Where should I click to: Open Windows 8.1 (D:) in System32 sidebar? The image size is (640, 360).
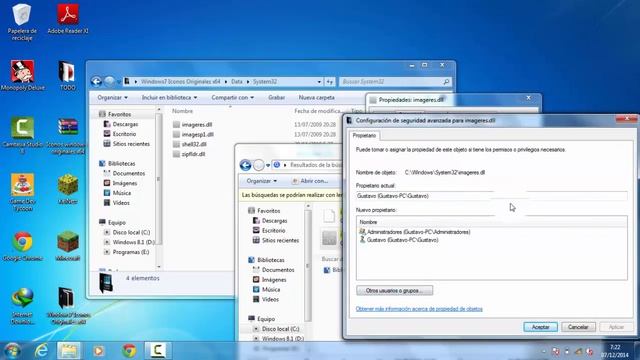[129, 242]
